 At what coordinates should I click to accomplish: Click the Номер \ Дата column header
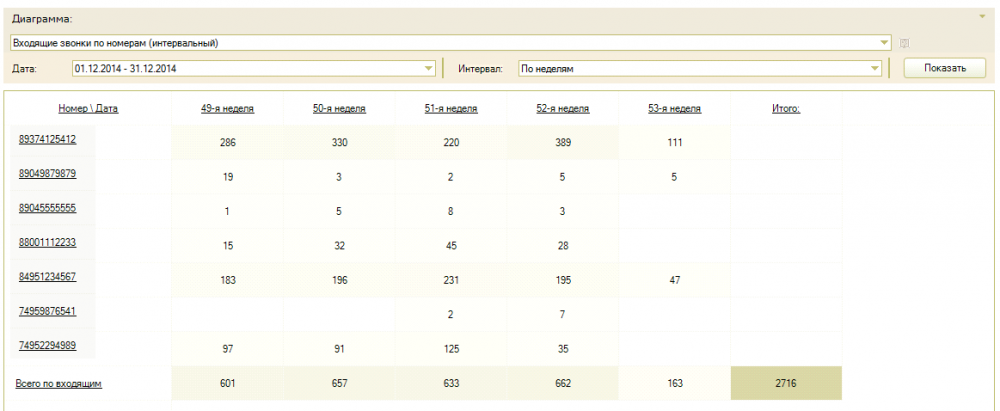click(x=88, y=108)
